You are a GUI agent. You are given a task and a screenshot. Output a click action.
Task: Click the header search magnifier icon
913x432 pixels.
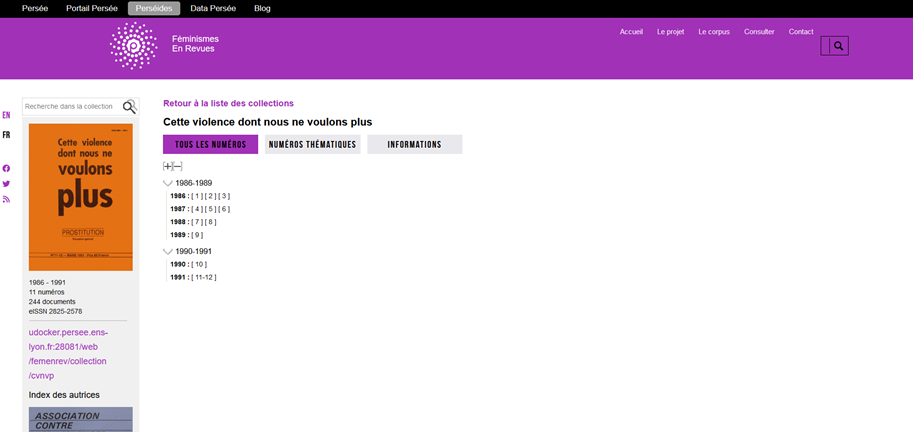pos(838,46)
